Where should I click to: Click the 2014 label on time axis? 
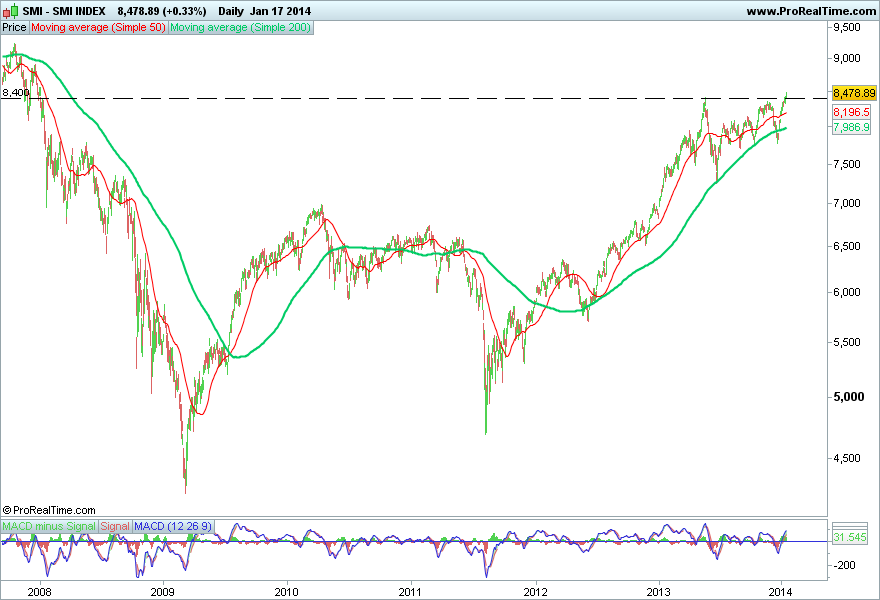click(780, 592)
